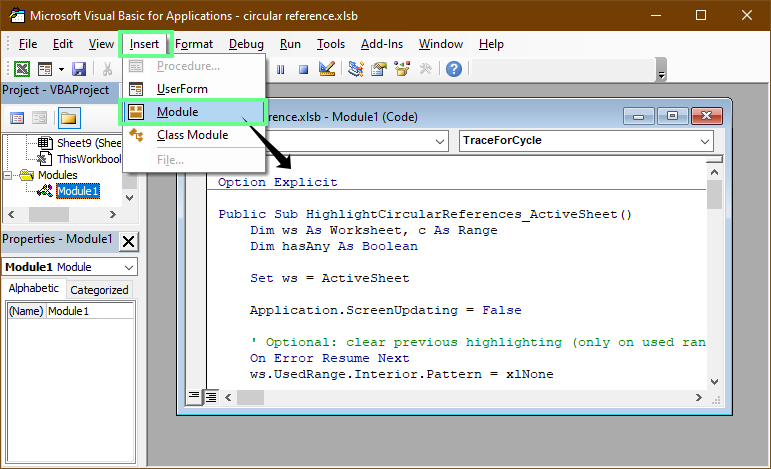Choose Module from the Insert menu
Viewport: 771px width, 469px height.
pyautogui.click(x=194, y=112)
